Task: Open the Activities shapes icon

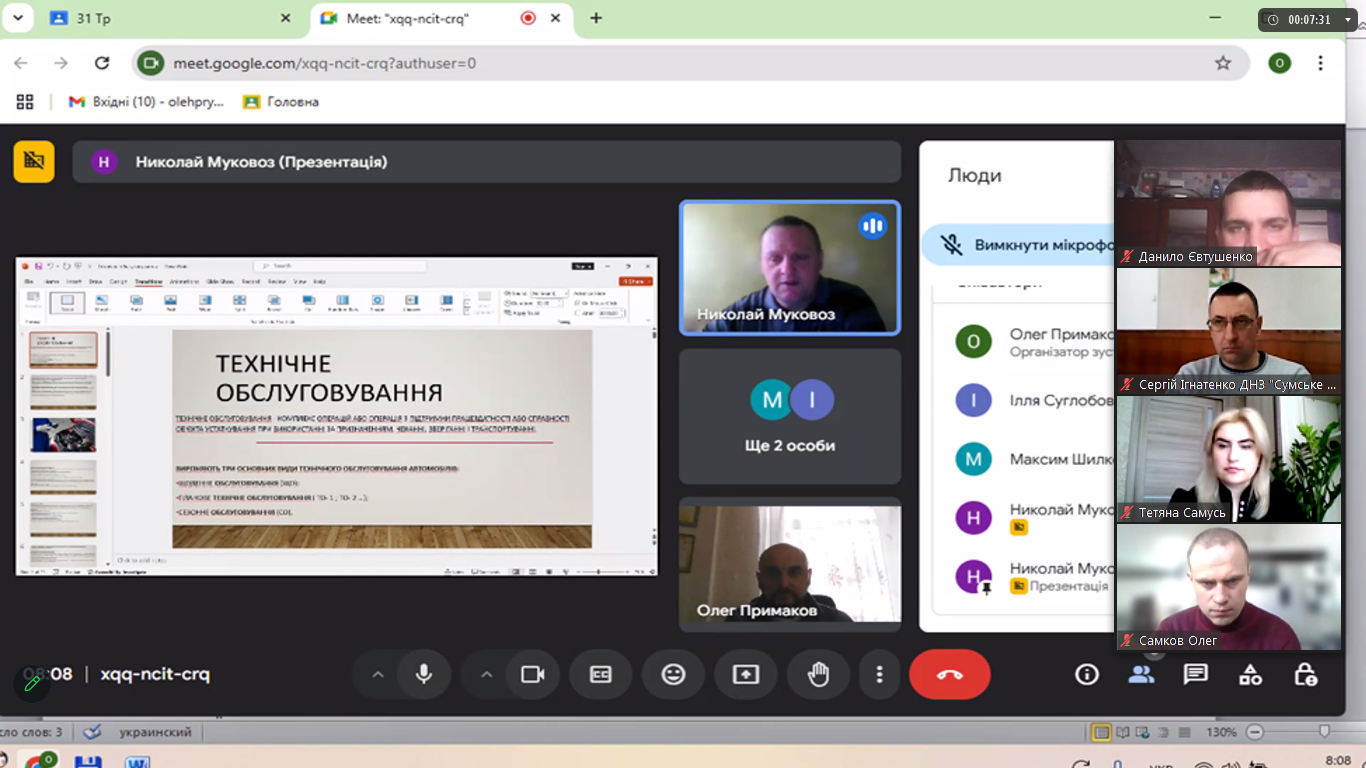Action: tap(1250, 674)
